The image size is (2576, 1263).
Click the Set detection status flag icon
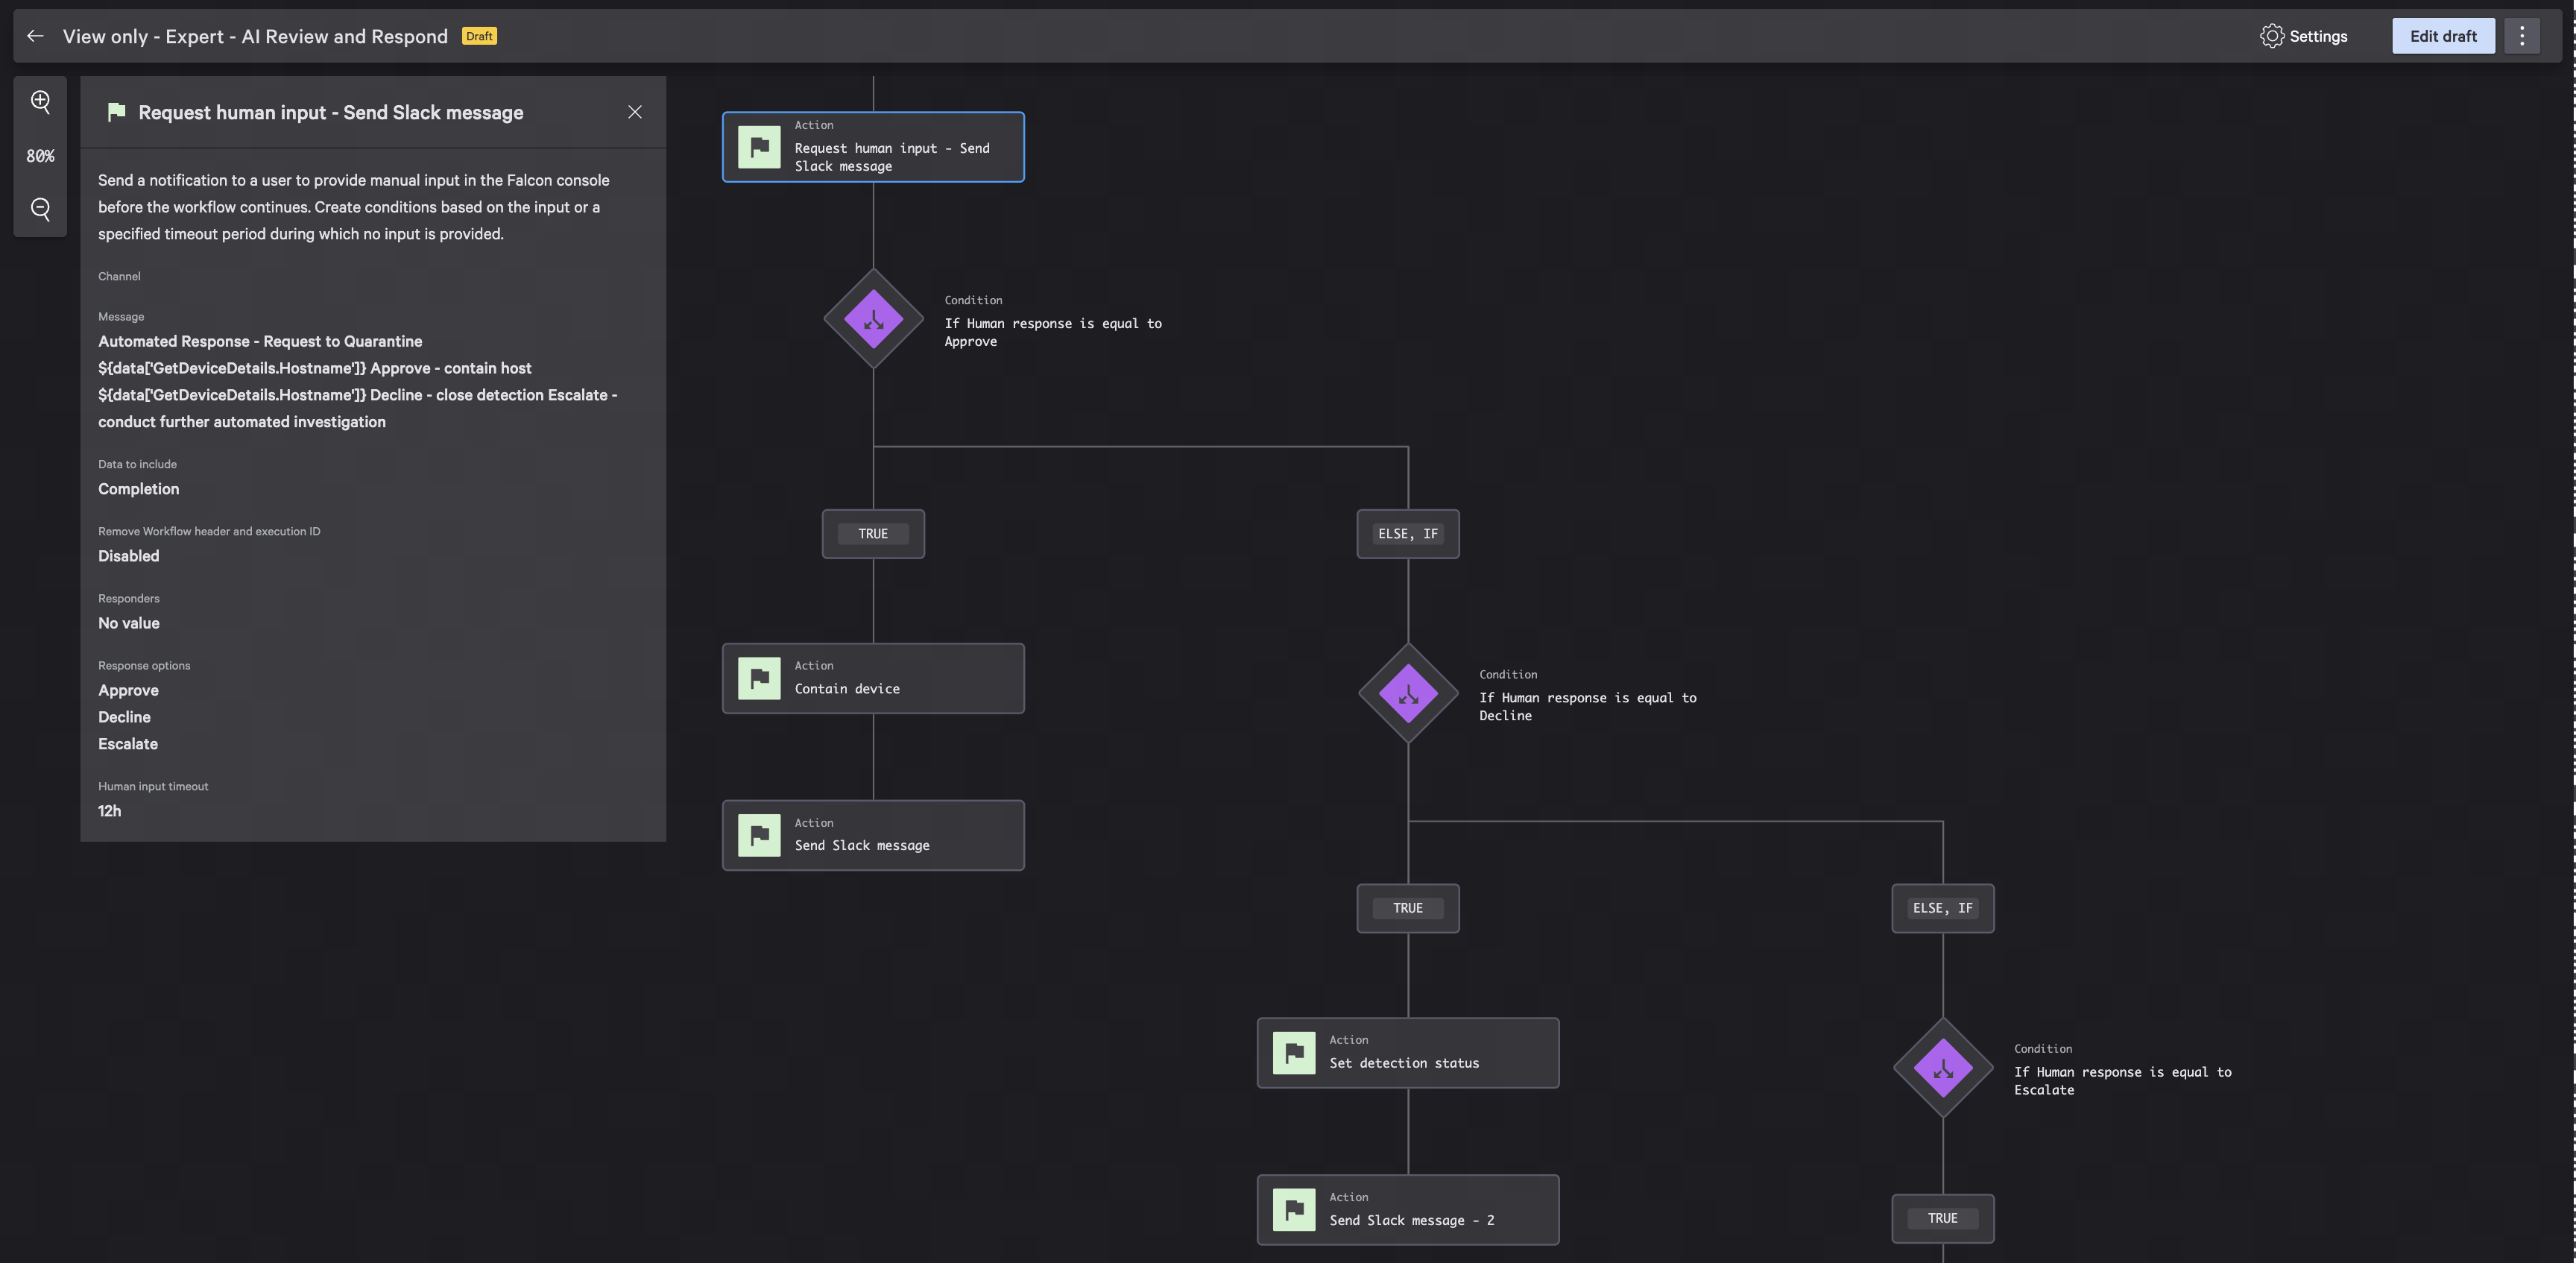tap(1293, 1053)
